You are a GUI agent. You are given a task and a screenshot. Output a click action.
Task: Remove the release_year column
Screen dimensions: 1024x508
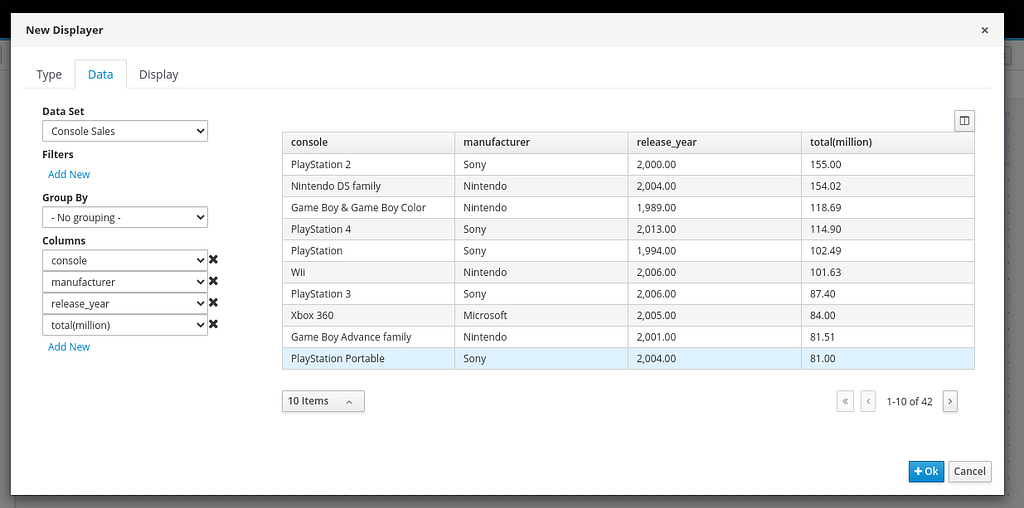(213, 303)
